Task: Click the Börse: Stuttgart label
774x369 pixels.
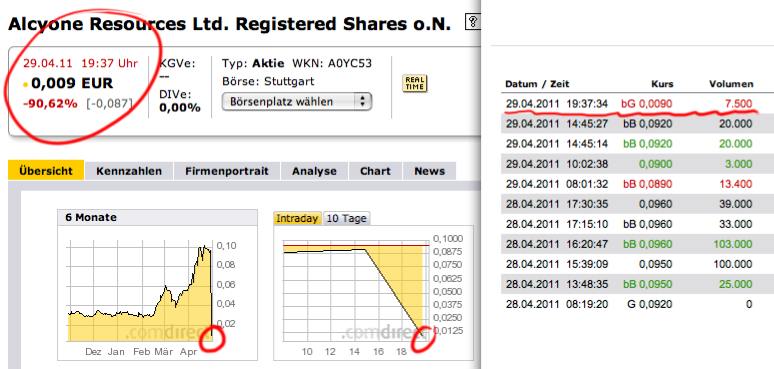Action: pyautogui.click(x=268, y=81)
